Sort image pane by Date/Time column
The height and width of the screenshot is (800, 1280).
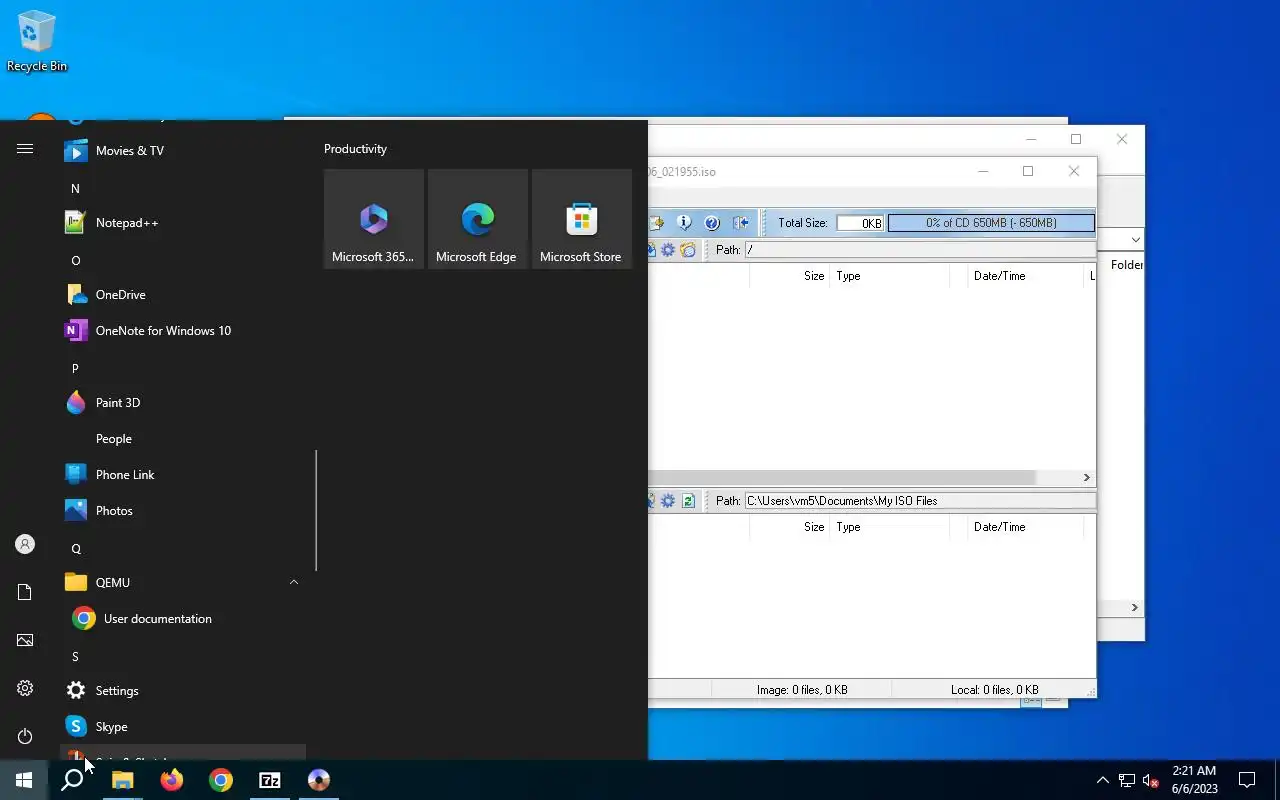[x=1026, y=276]
